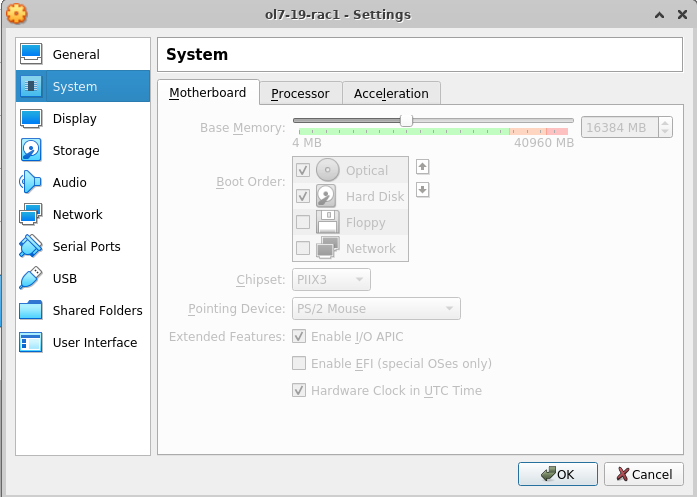Select USB in the settings list
Viewport: 697px width, 497px height.
click(83, 278)
